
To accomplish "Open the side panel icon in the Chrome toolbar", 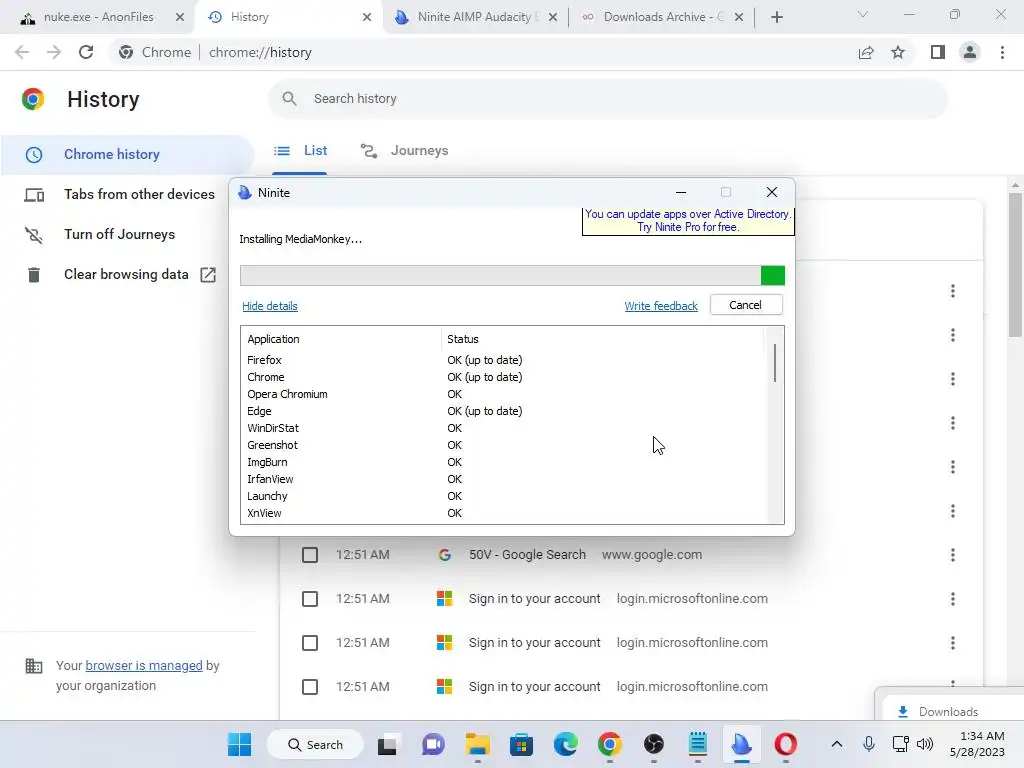I will [x=938, y=52].
